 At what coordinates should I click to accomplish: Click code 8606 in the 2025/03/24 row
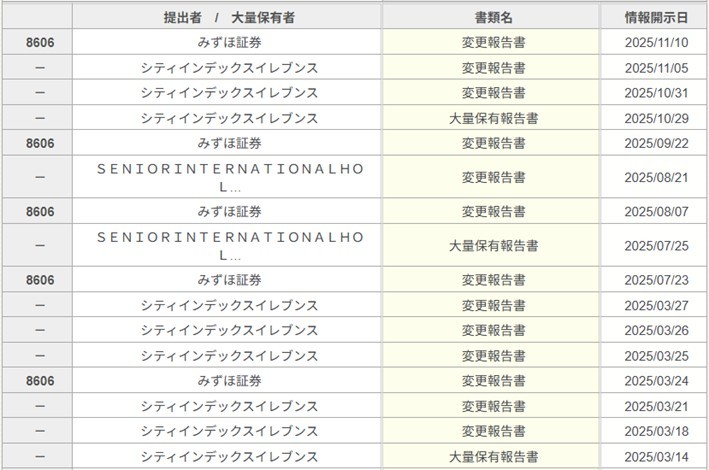pos(40,381)
